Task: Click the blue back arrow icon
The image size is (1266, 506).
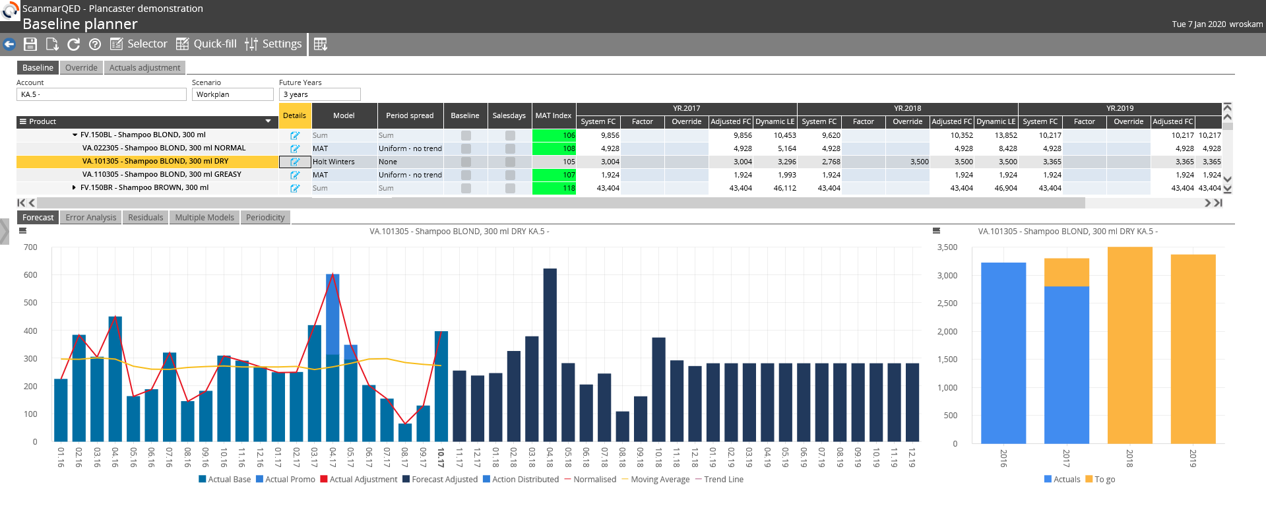Action: tap(9, 44)
